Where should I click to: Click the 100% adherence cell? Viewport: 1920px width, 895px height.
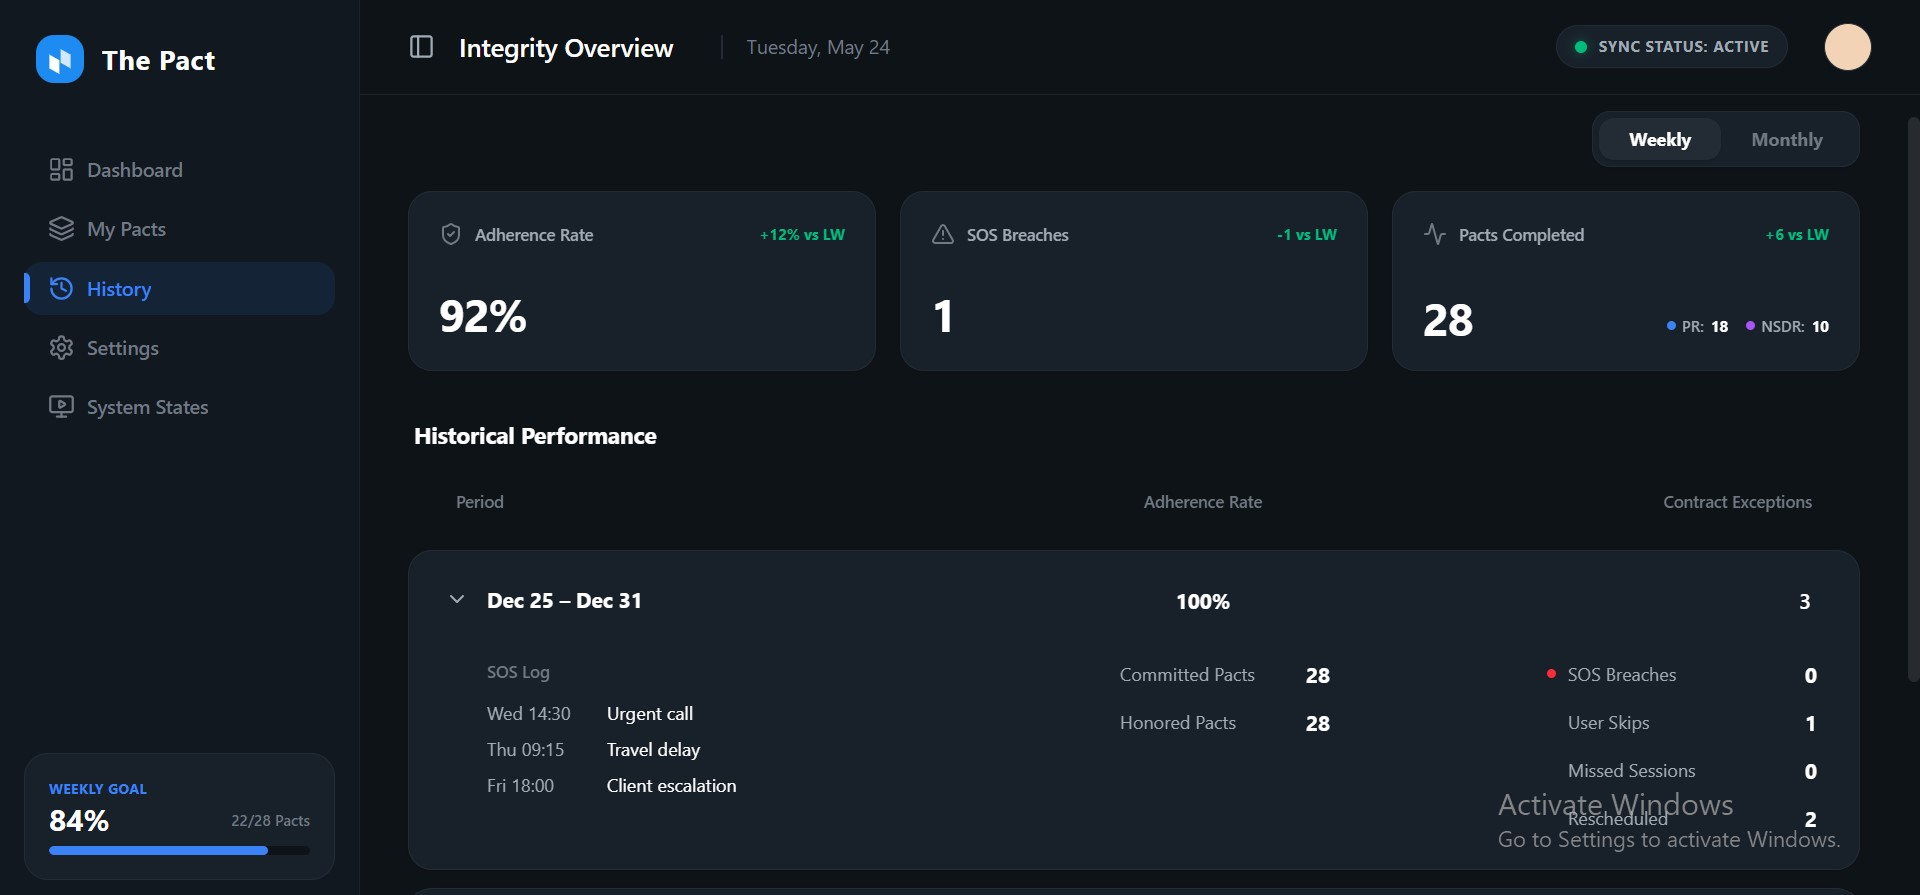[1203, 602]
